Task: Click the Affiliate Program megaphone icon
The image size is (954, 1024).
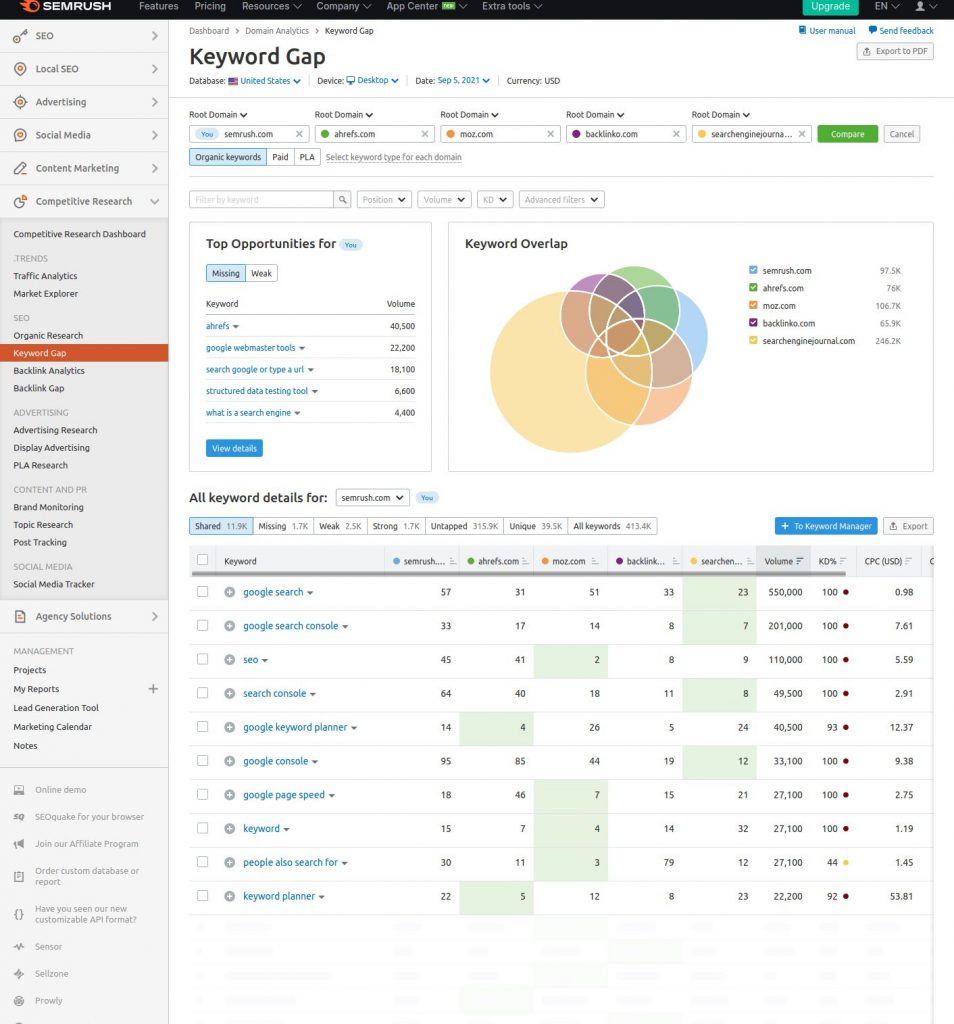Action: [x=19, y=844]
